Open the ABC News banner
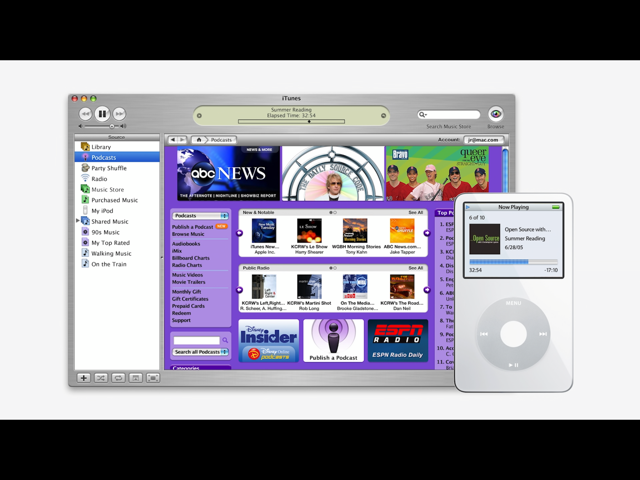 [x=228, y=173]
